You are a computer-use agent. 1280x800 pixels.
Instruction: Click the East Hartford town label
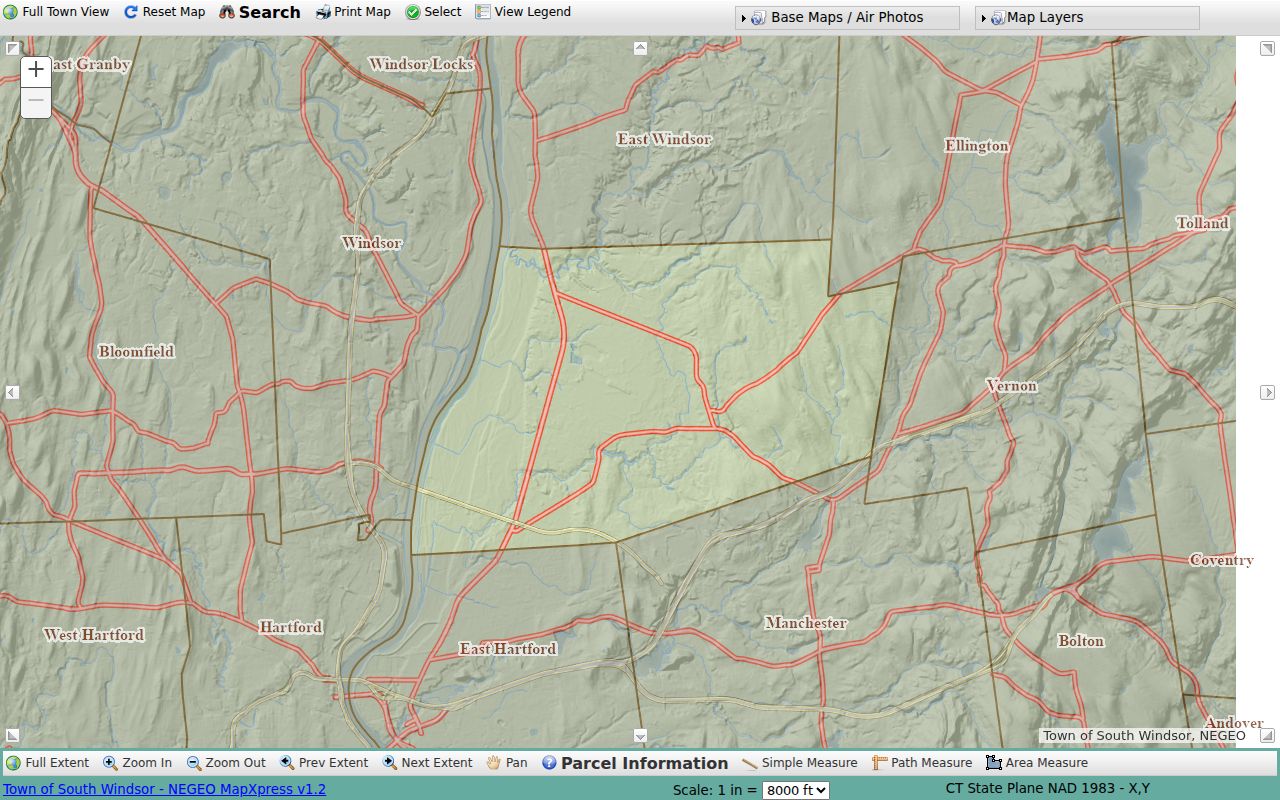click(x=508, y=648)
